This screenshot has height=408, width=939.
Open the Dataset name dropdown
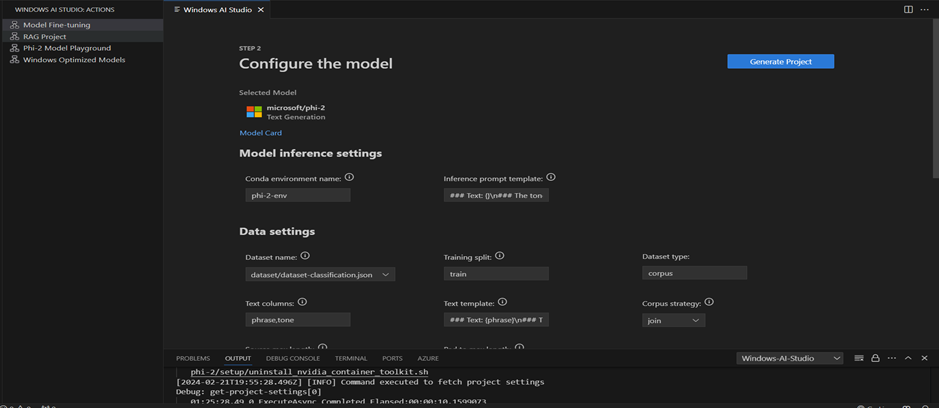click(x=320, y=274)
